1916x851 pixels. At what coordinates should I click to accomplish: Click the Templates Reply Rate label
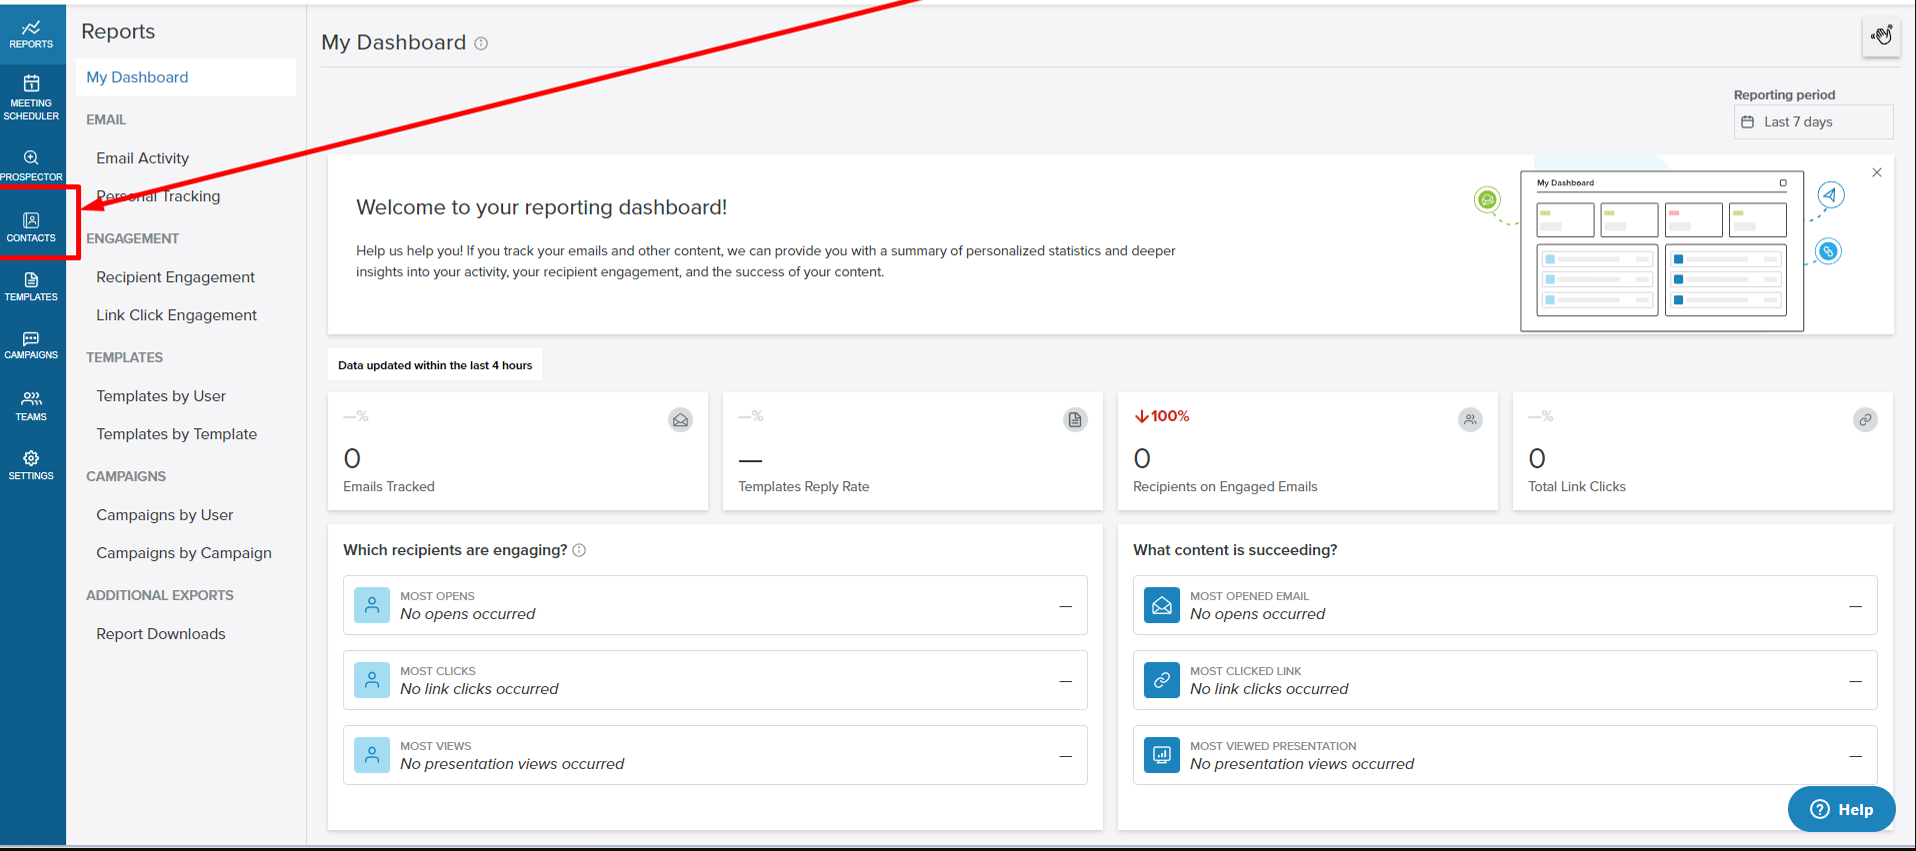pyautogui.click(x=804, y=487)
